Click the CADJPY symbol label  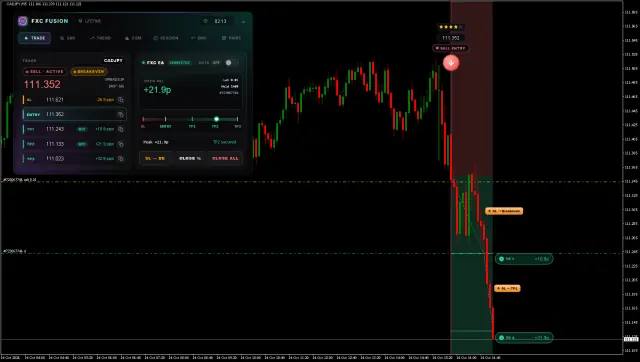click(x=113, y=60)
